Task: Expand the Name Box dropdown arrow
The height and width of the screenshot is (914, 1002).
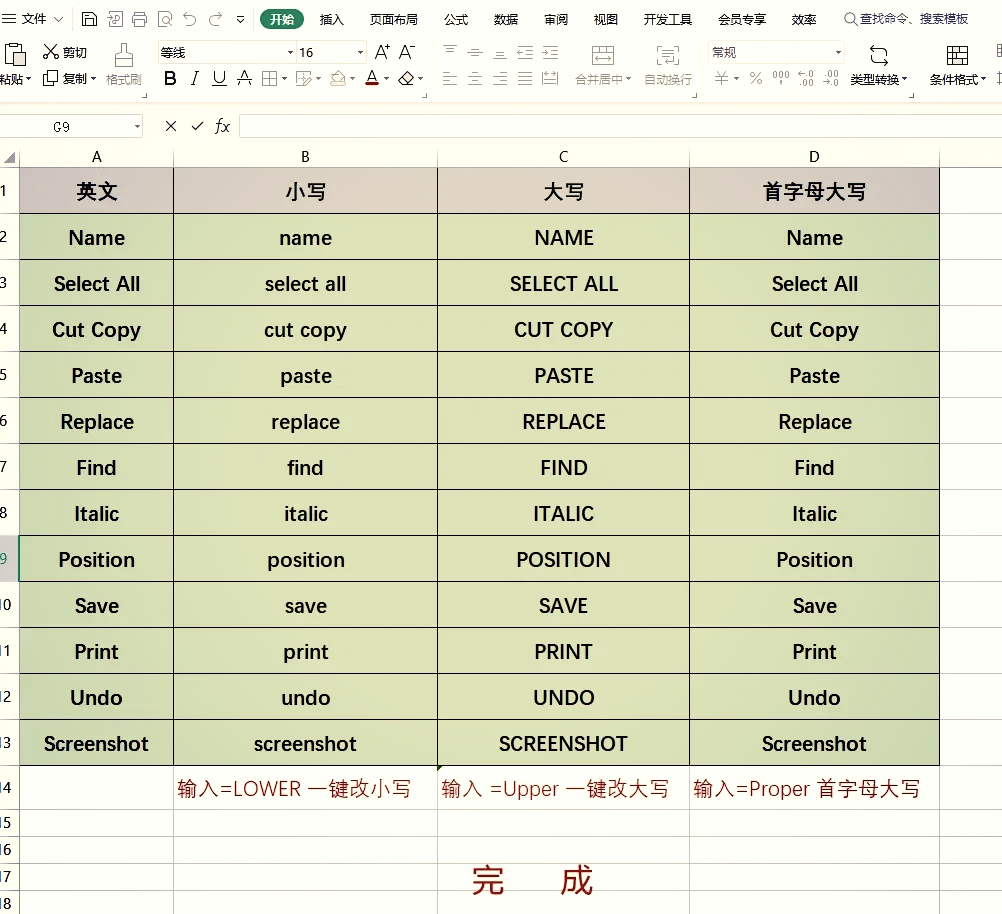Action: tap(137, 127)
